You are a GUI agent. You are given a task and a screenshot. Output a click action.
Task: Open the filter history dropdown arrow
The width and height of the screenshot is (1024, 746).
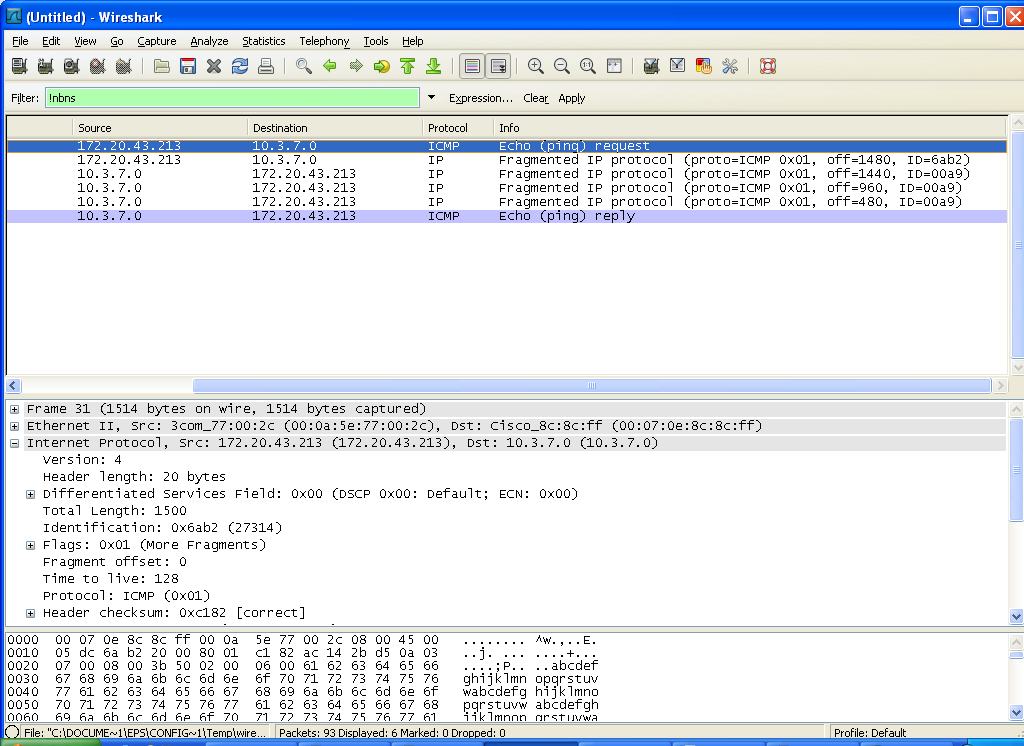(431, 97)
